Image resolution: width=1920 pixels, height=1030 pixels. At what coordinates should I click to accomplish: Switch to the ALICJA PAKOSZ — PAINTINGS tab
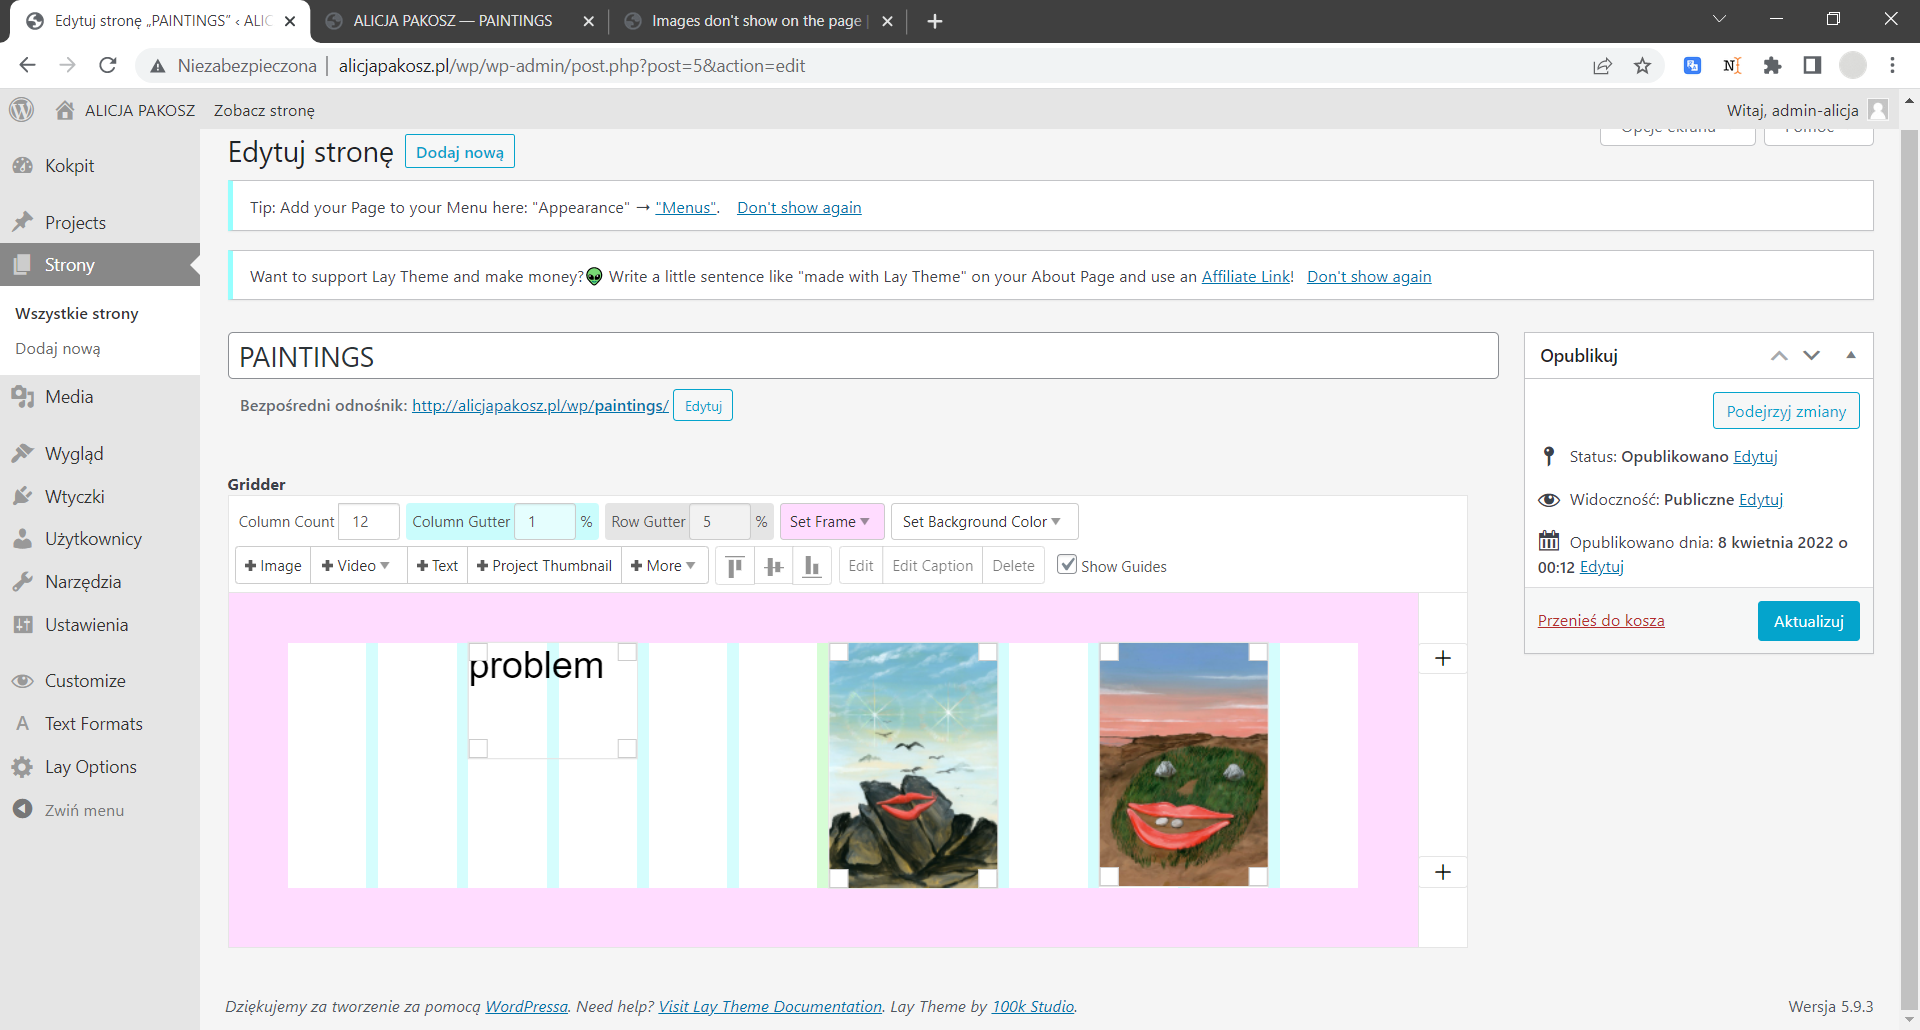coord(452,21)
